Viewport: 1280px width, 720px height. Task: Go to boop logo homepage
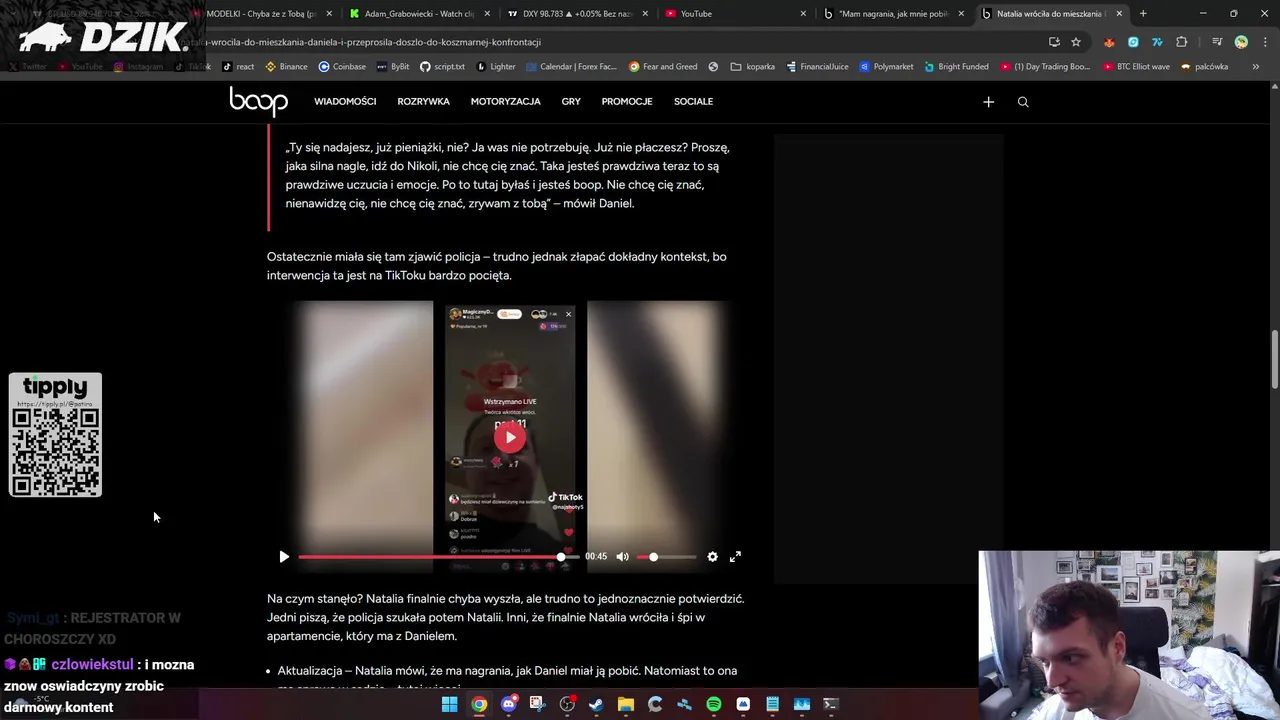[x=258, y=101]
